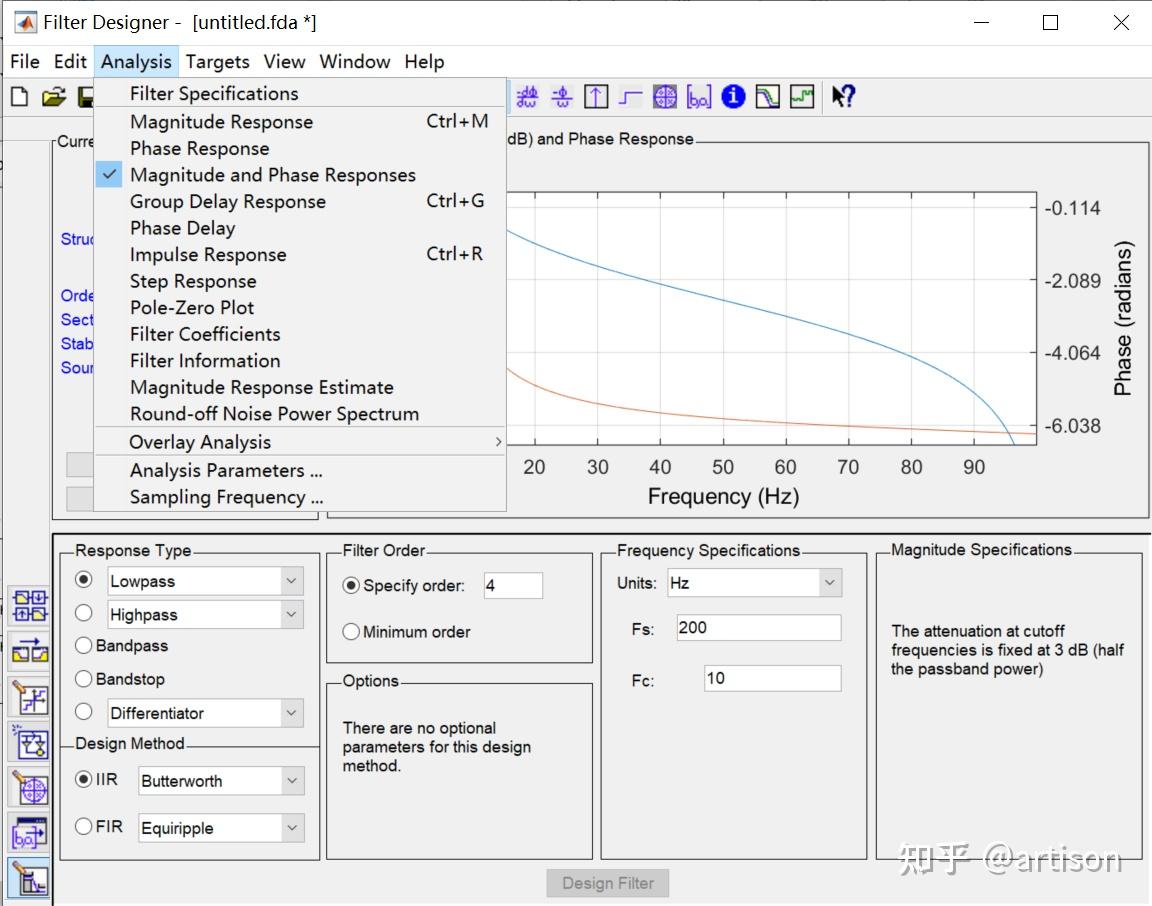Choose Group Delay Response from the menu

coord(228,201)
